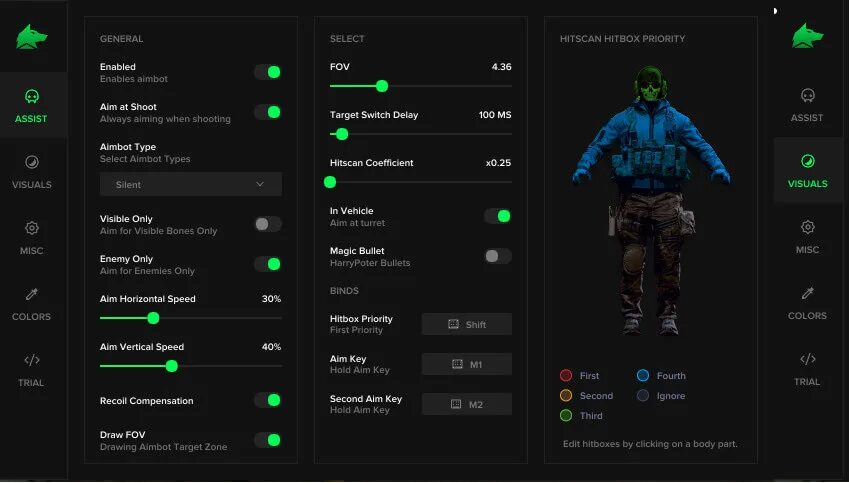Click the Shift keybind for Hitbox Priority
The height and width of the screenshot is (483, 849).
point(467,324)
